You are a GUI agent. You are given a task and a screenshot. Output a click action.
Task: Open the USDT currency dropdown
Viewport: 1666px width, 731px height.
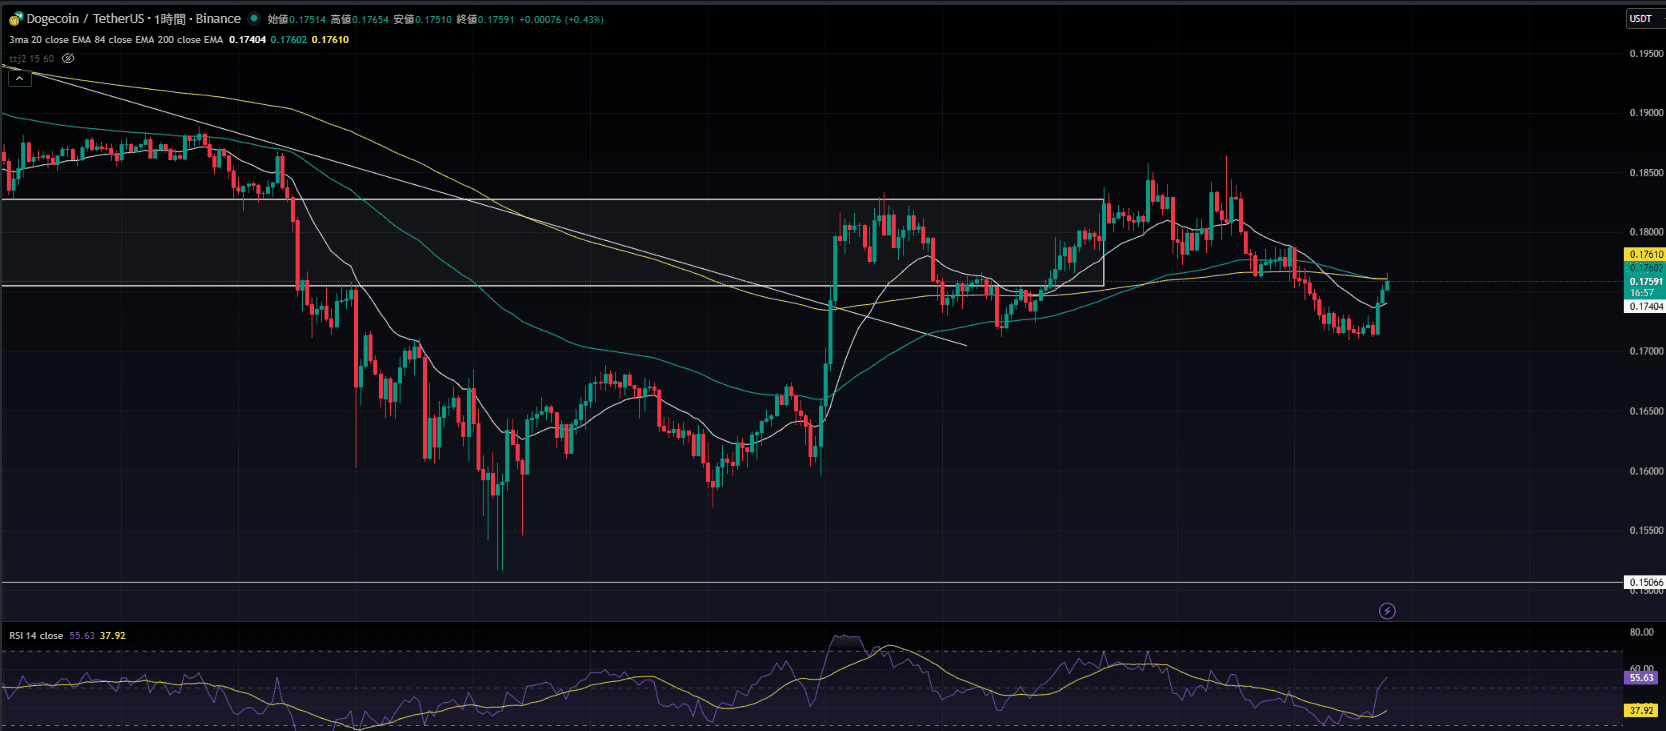click(x=1641, y=19)
